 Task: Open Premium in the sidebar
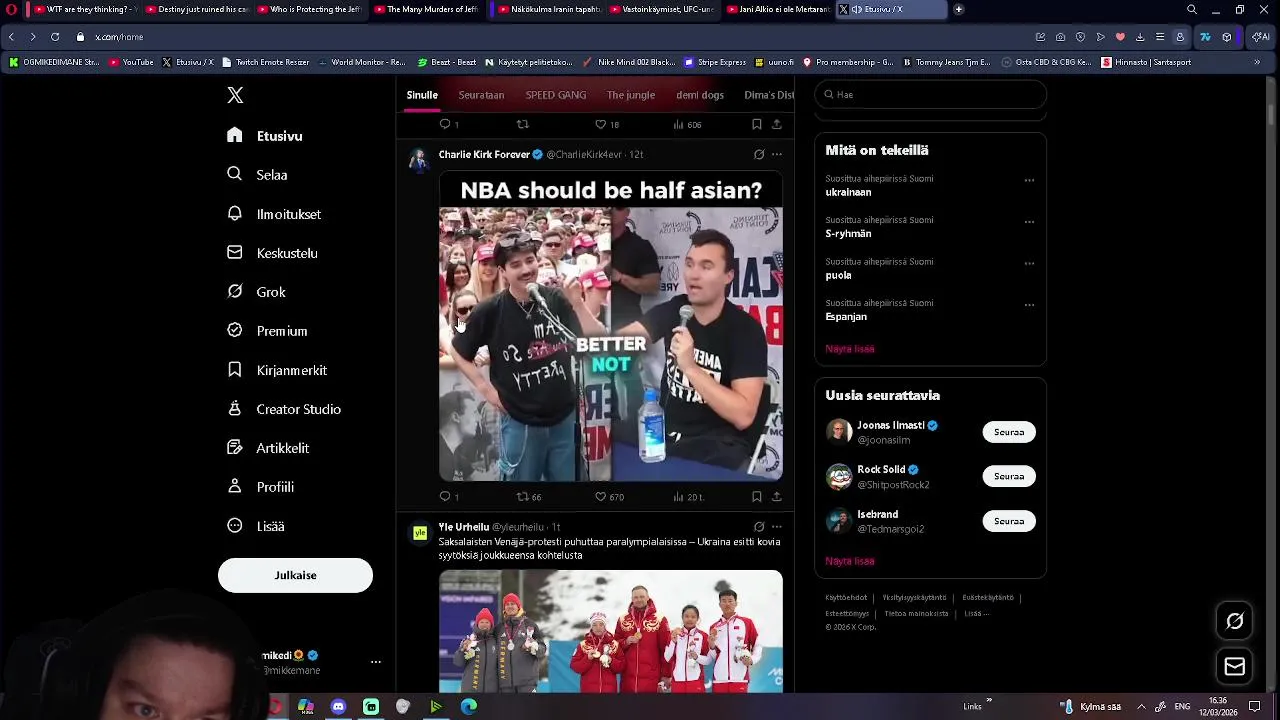pyautogui.click(x=267, y=331)
